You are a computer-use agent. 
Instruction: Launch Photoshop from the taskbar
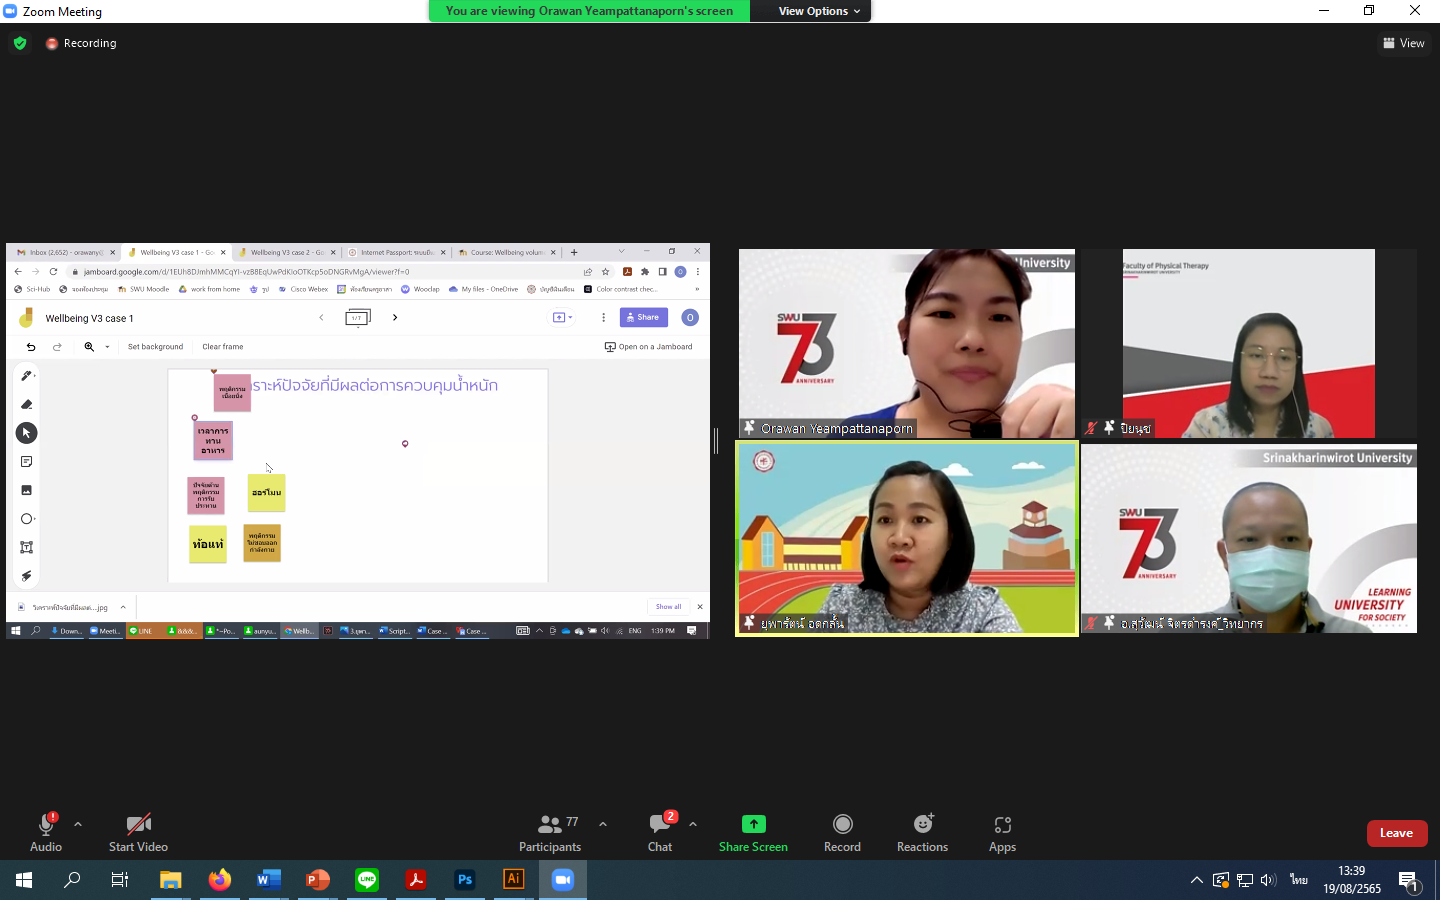tap(465, 880)
